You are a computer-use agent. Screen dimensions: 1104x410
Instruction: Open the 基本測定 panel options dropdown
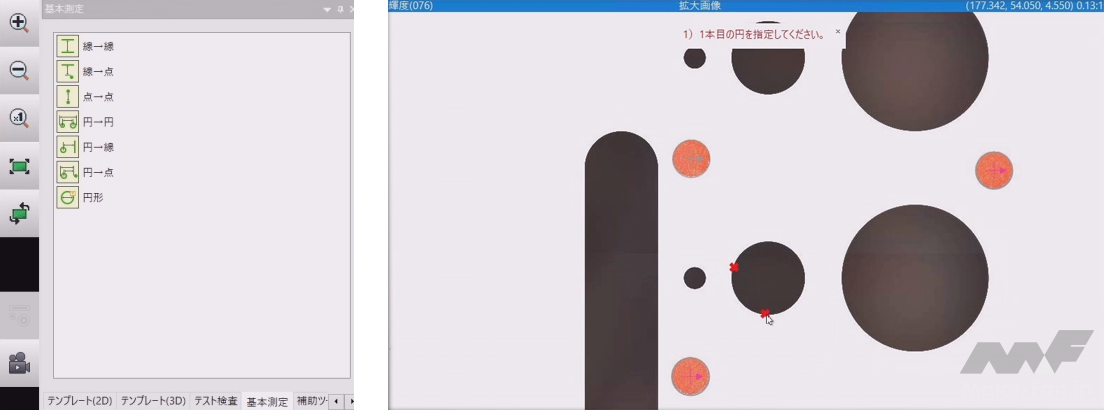[327, 8]
